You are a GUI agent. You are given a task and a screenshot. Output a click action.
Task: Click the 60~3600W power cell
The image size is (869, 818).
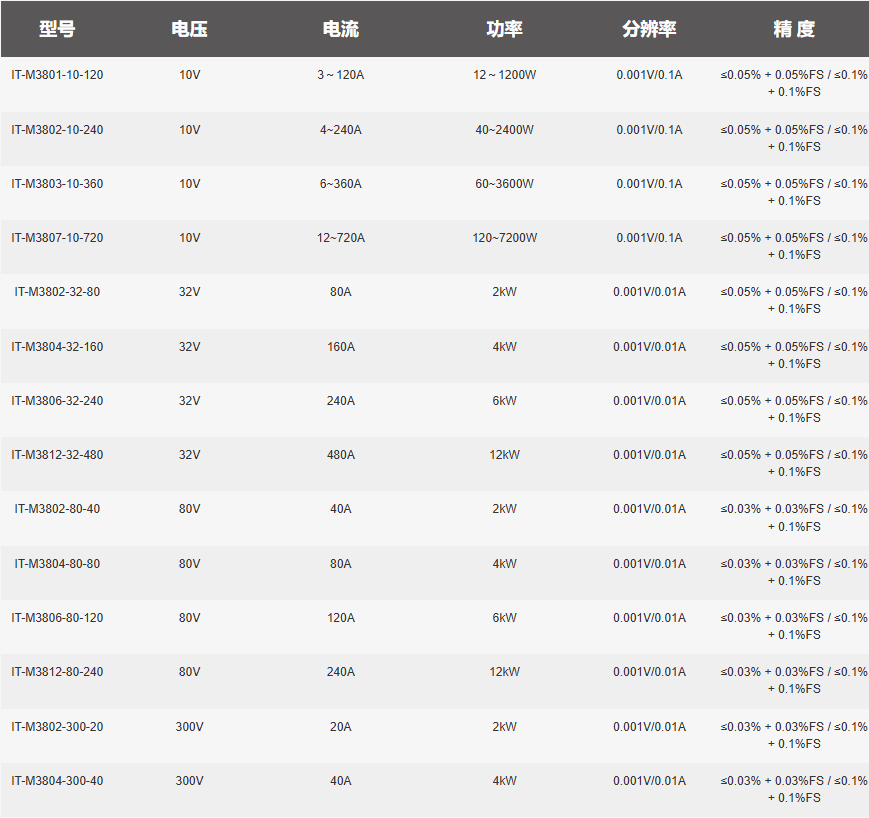[504, 183]
